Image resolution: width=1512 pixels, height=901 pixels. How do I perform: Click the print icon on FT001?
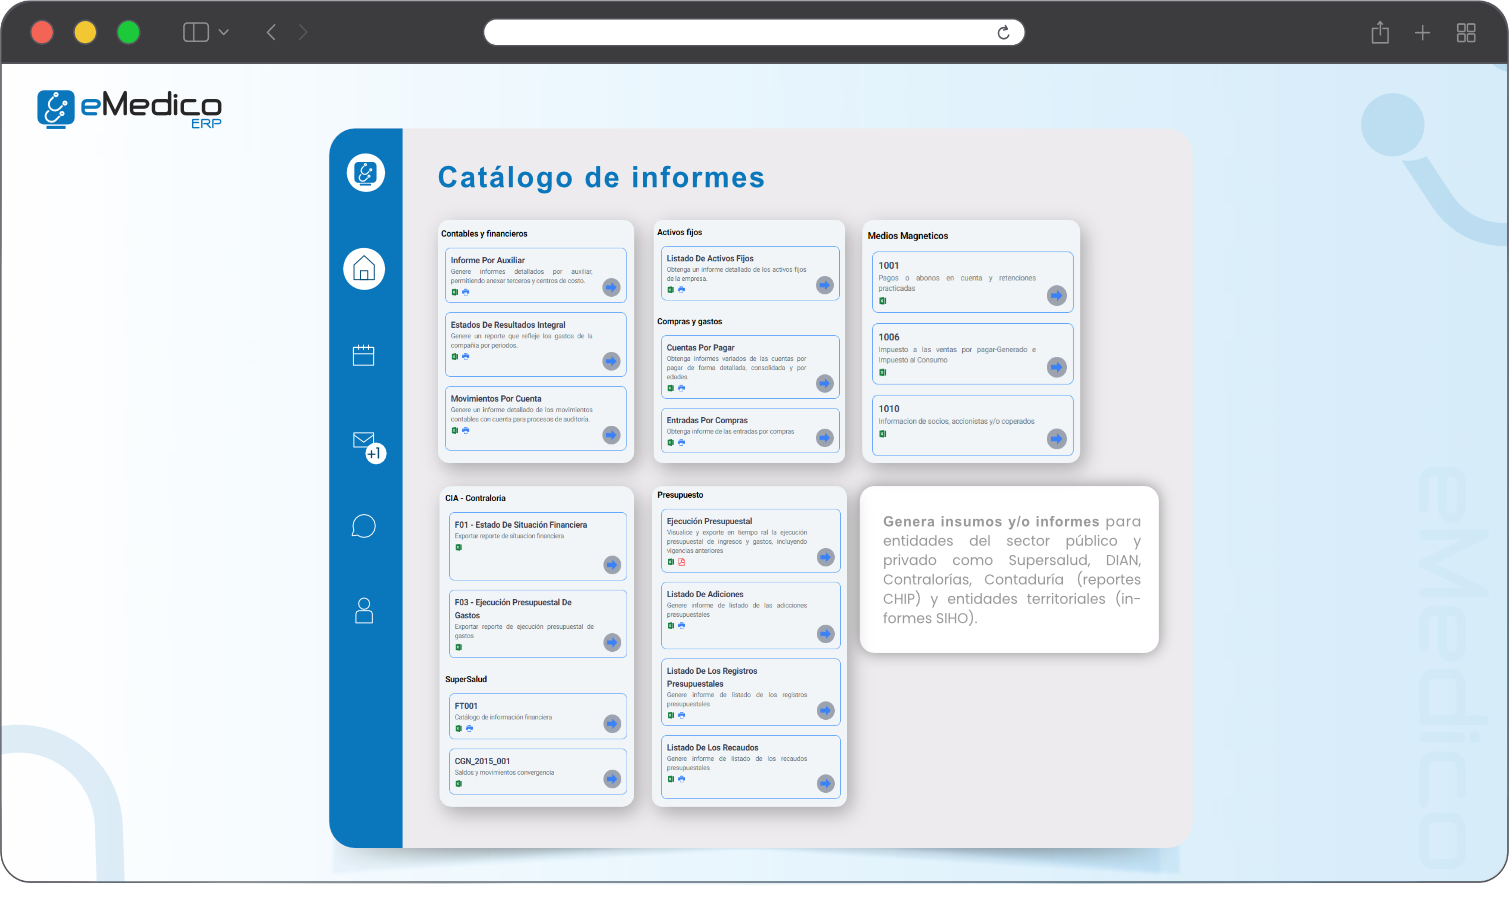click(x=470, y=729)
